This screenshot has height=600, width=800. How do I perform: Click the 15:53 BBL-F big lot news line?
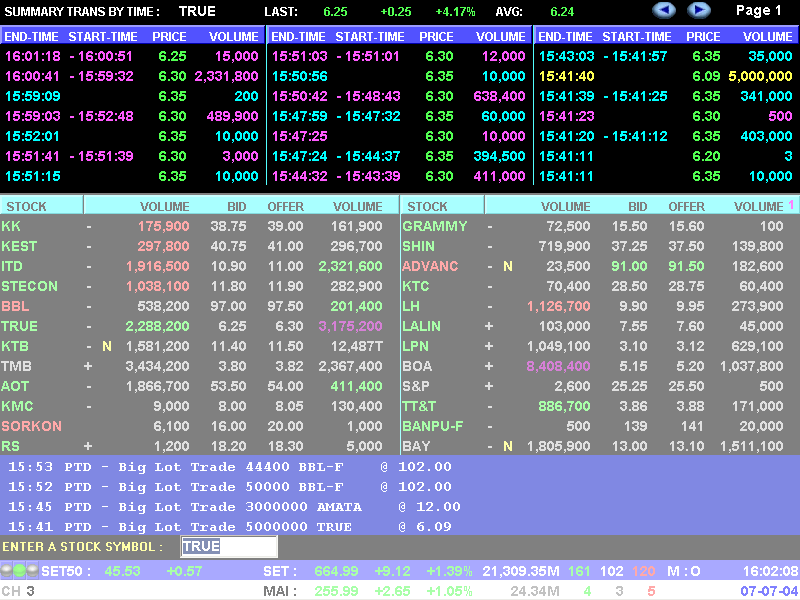(x=230, y=467)
